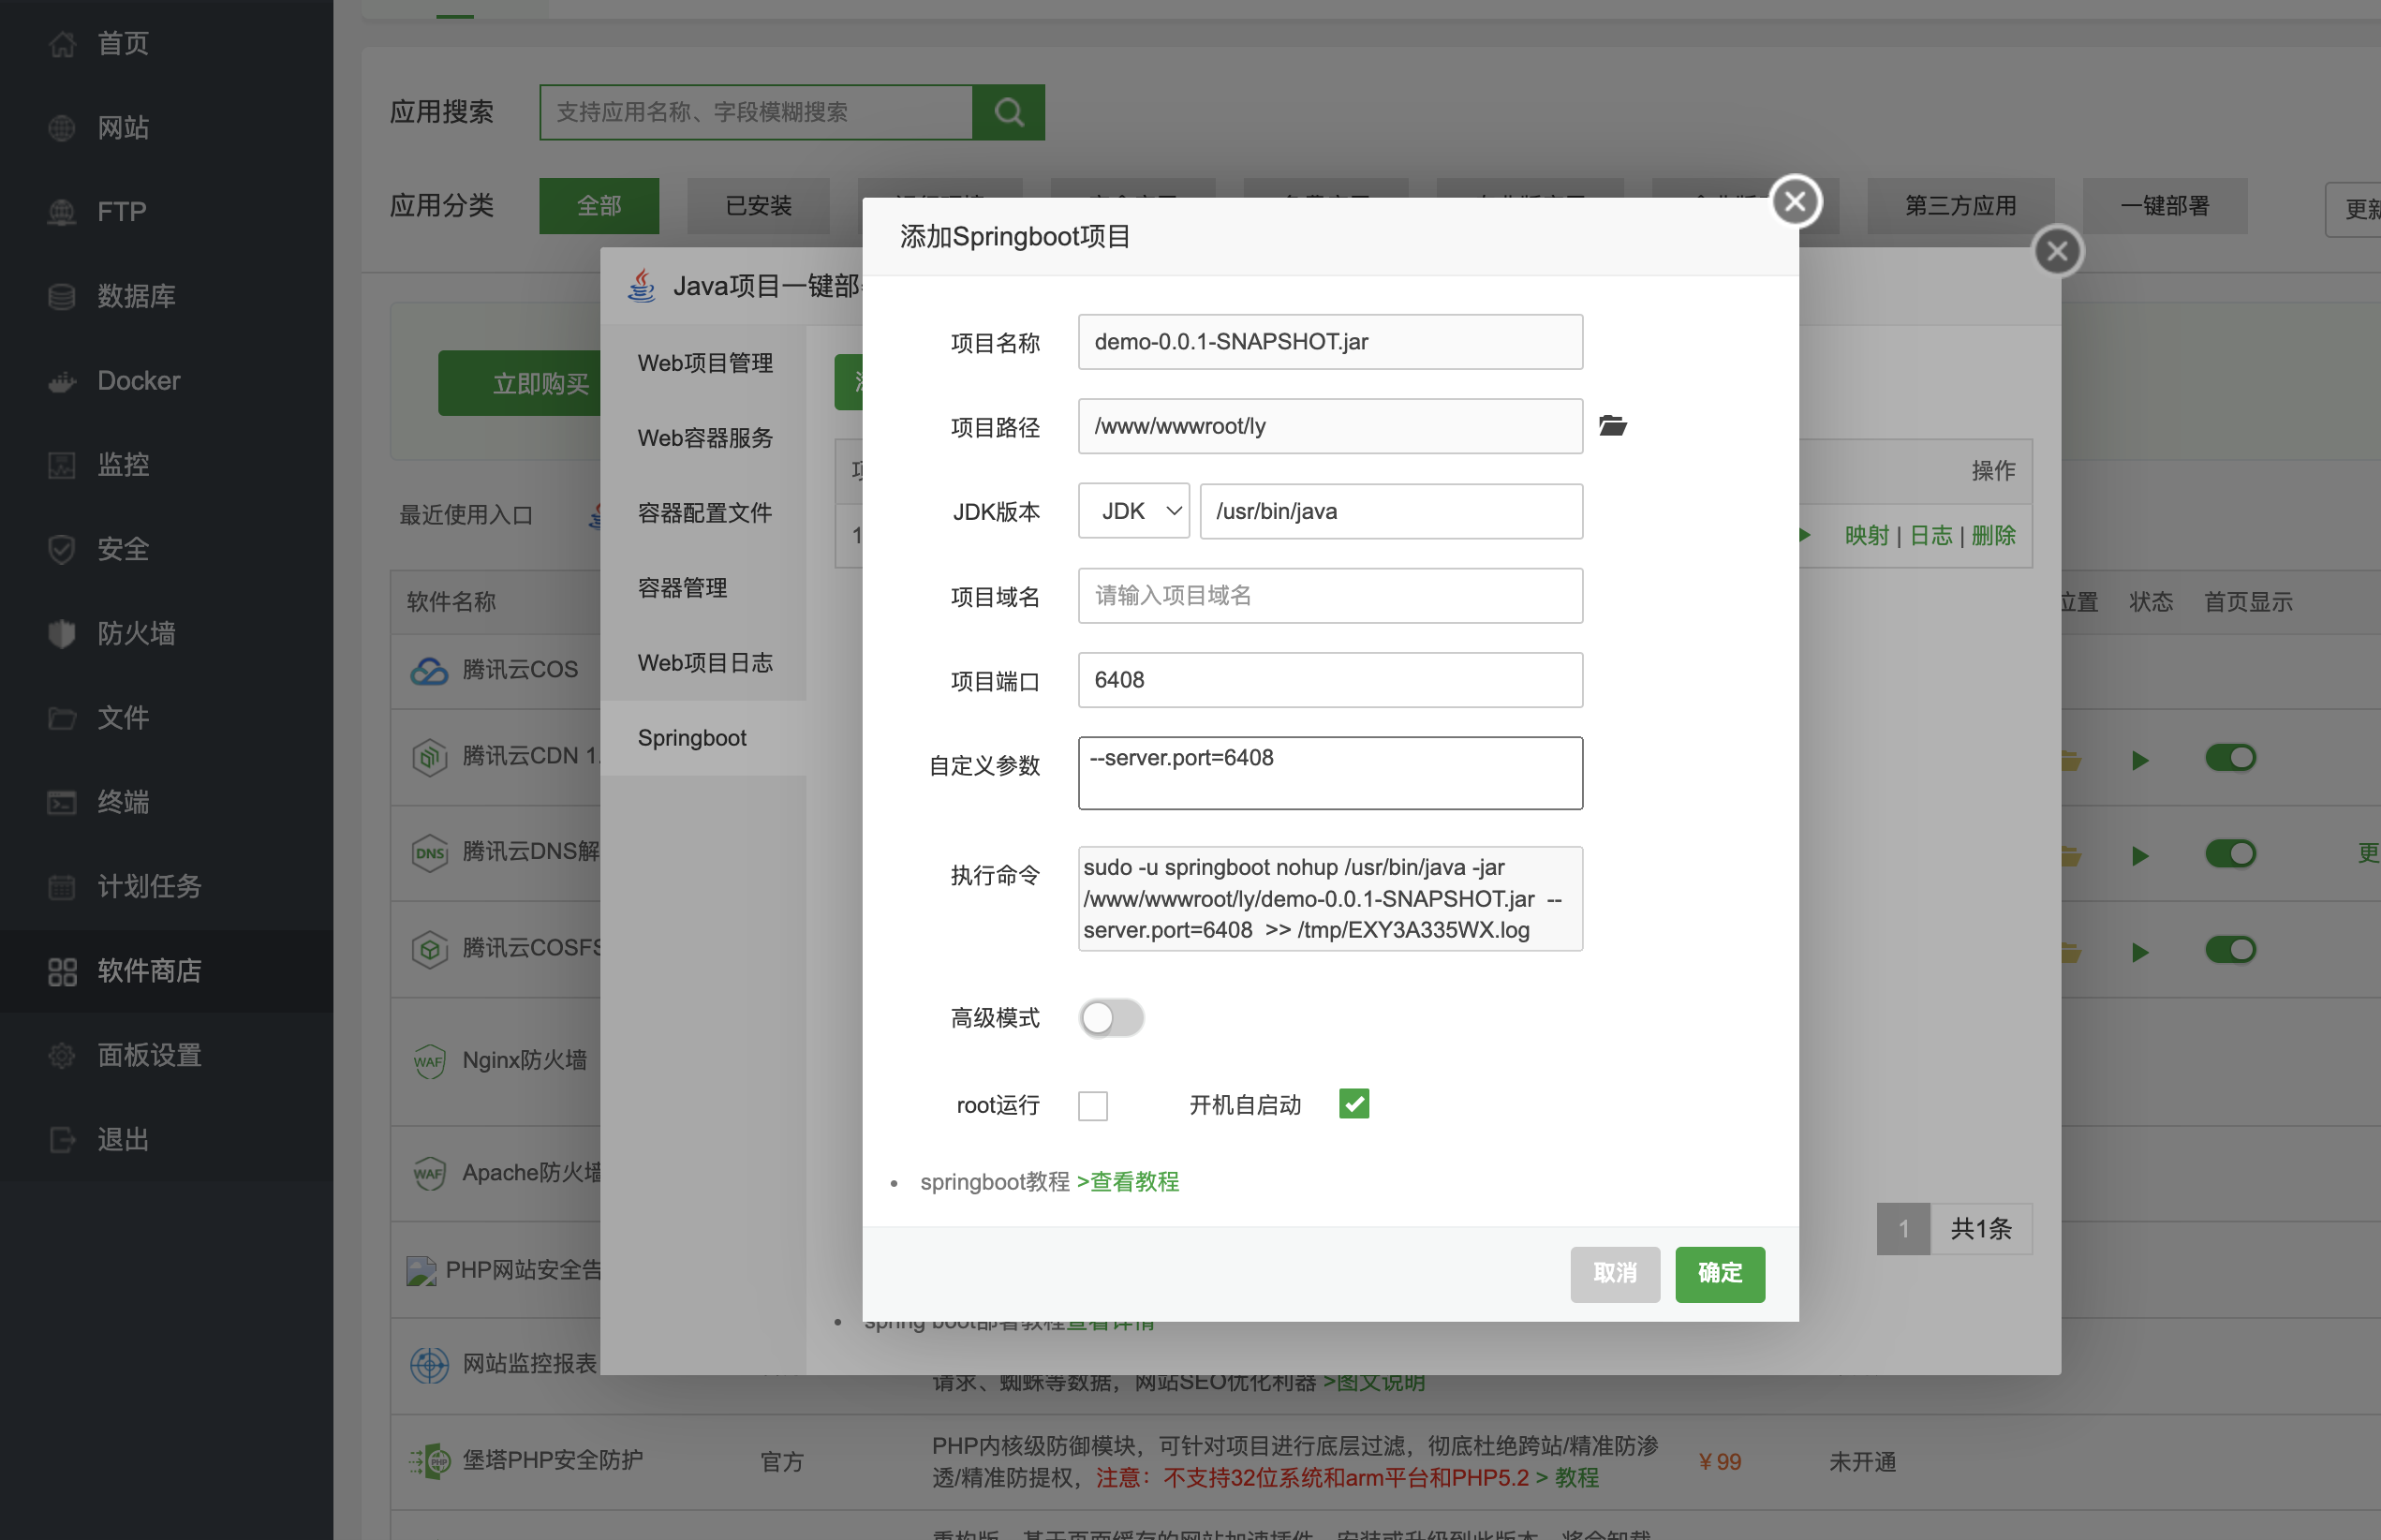Open the JDK version dropdown

tap(1133, 511)
